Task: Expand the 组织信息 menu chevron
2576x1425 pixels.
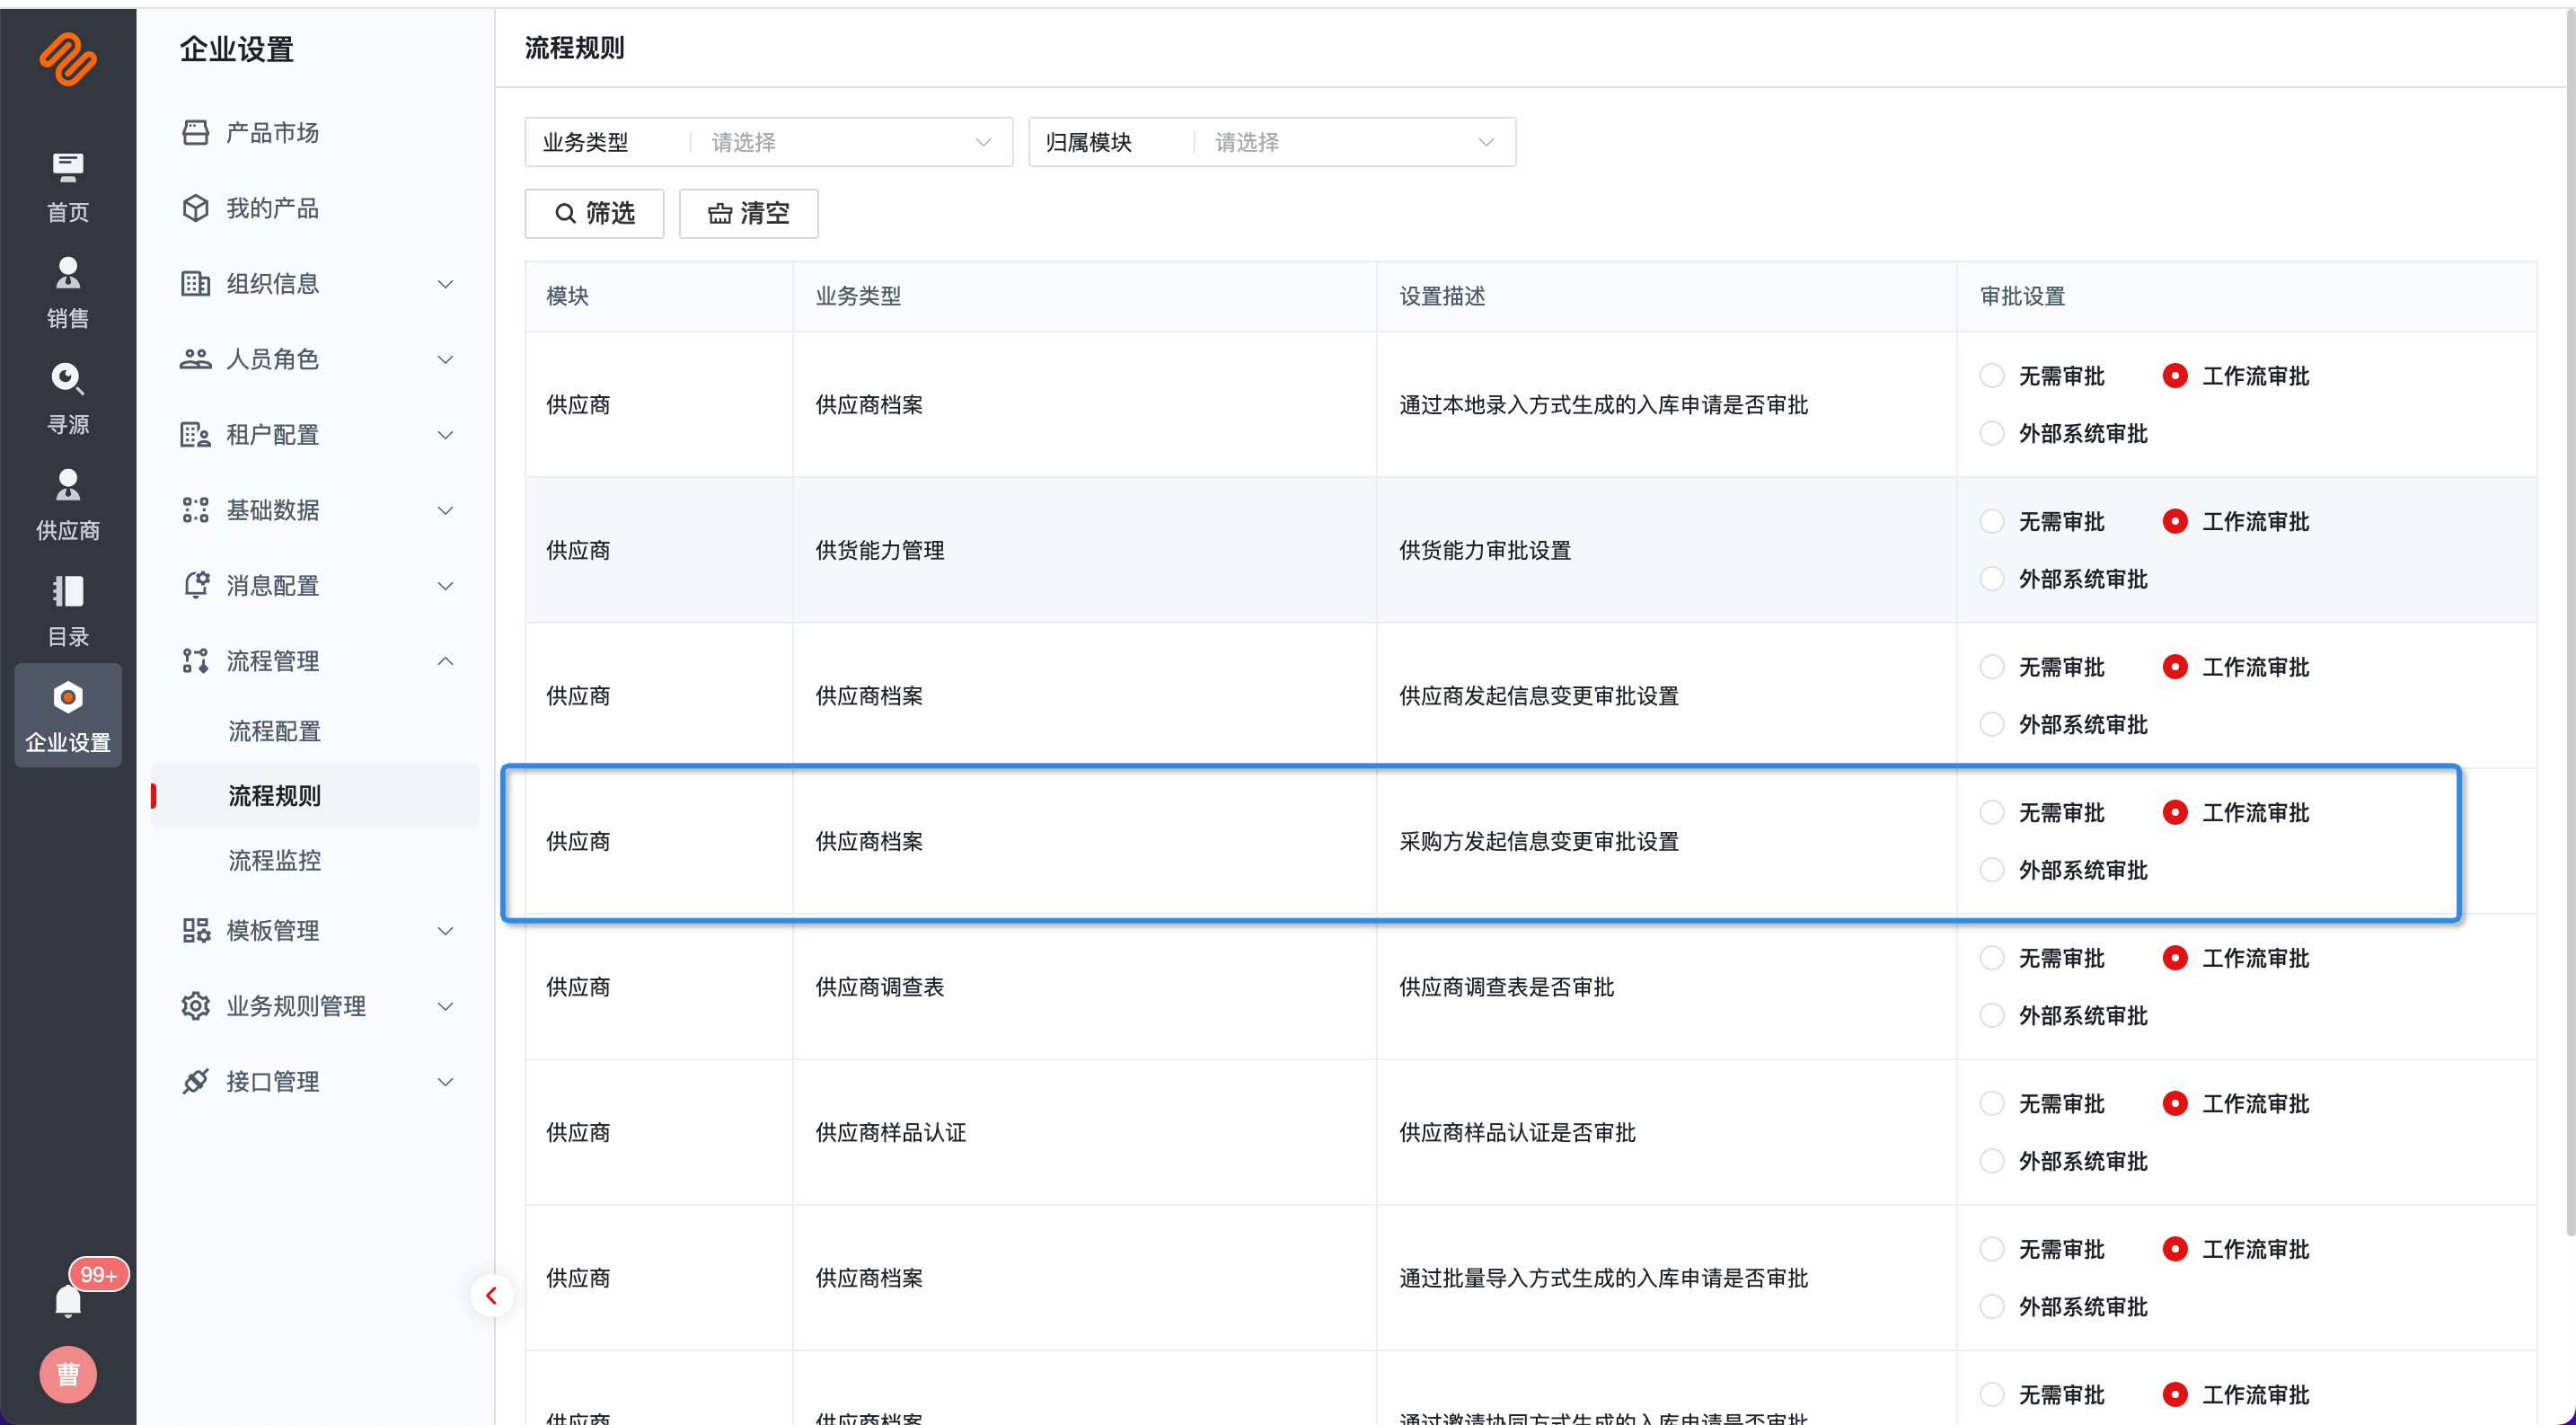Action: pyautogui.click(x=446, y=284)
